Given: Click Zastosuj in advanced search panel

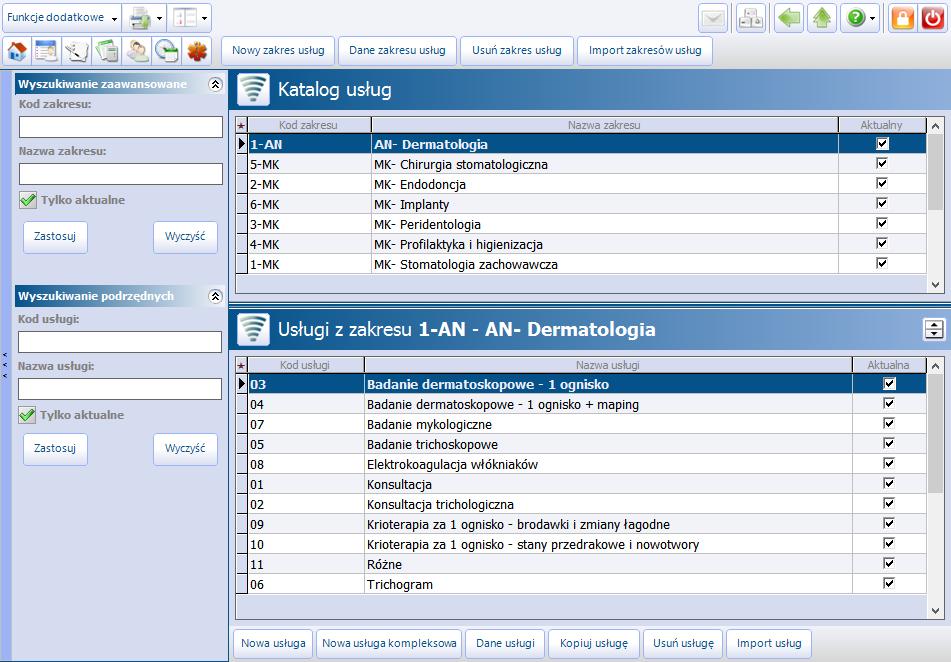Looking at the screenshot, I should coord(55,237).
